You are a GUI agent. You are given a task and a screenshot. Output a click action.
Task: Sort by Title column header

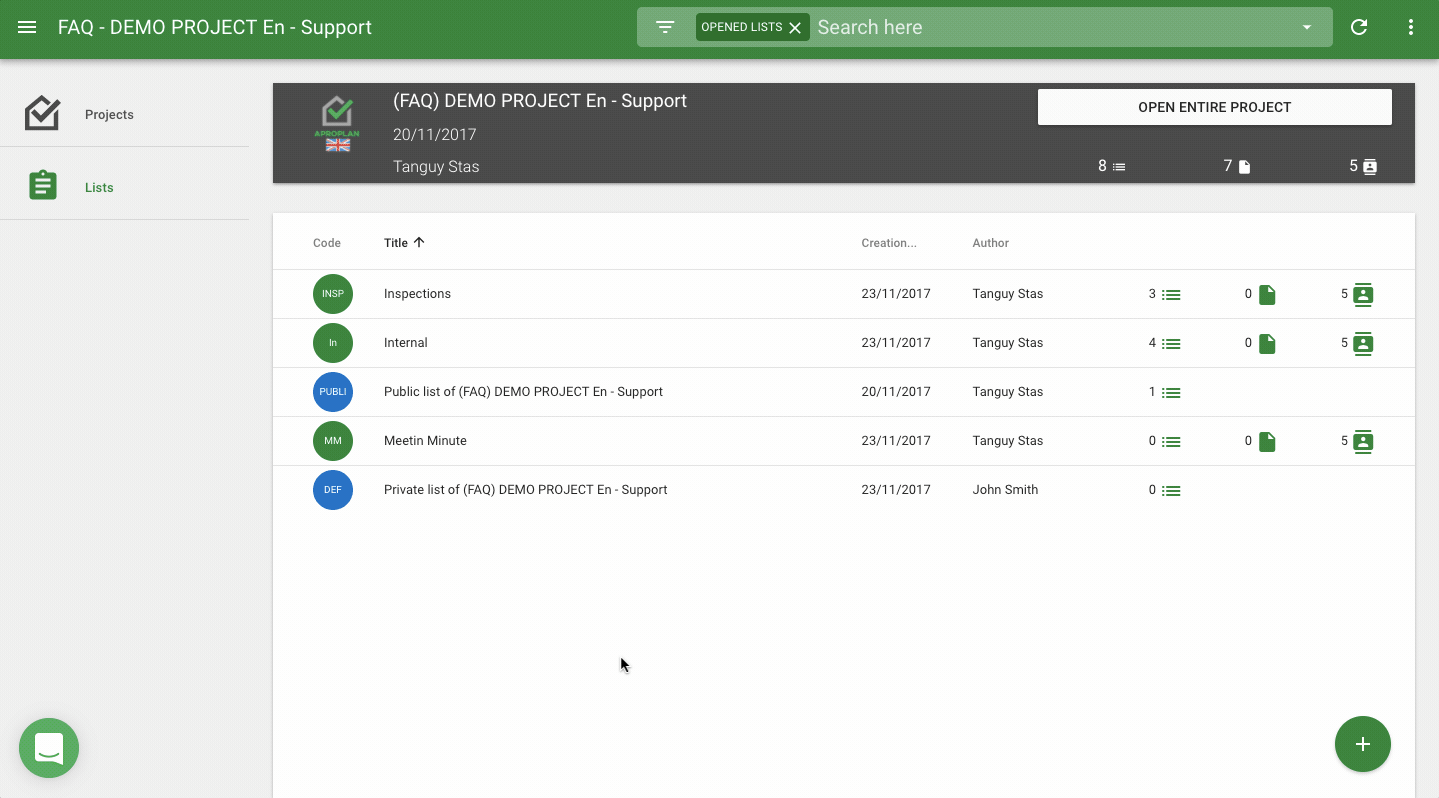396,243
